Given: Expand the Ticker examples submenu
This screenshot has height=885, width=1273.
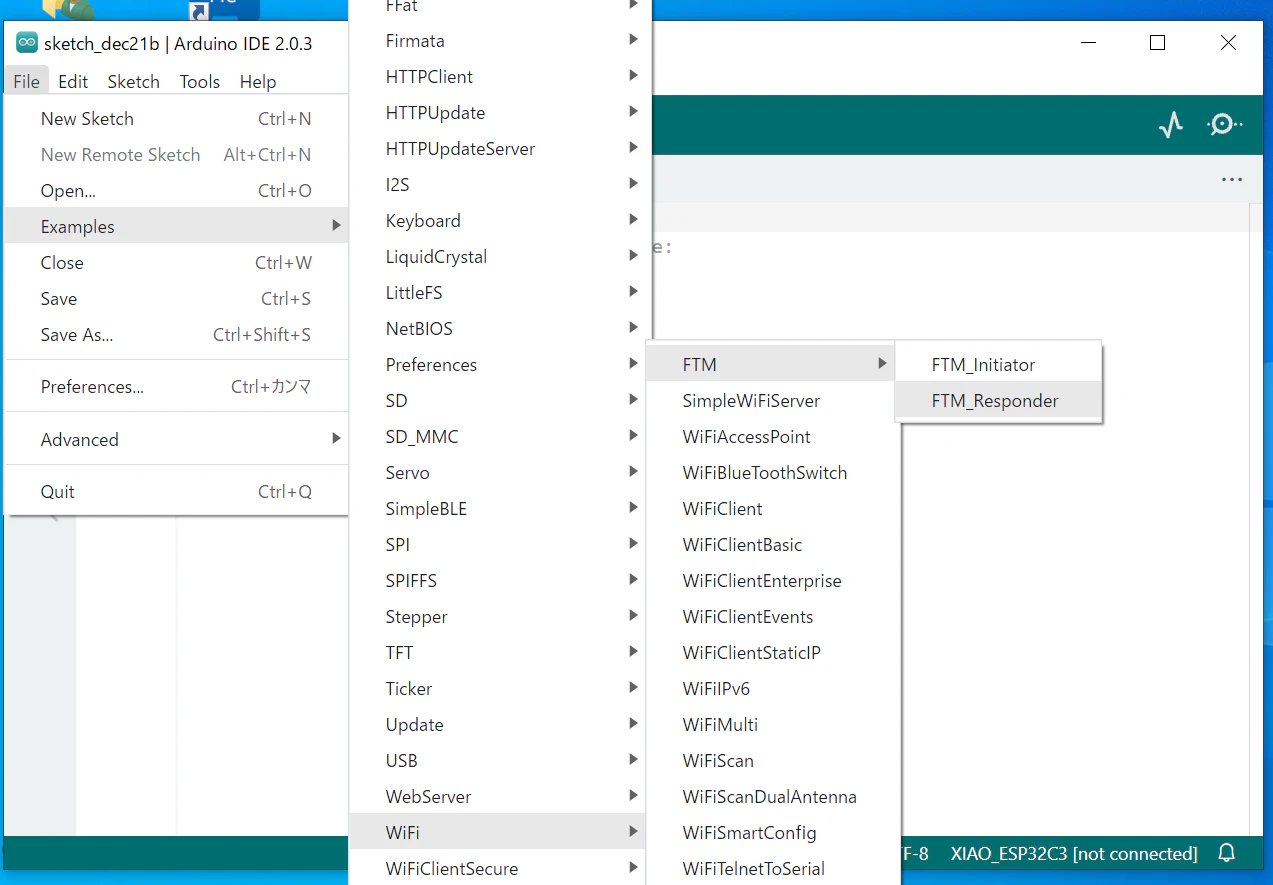Looking at the screenshot, I should (500, 689).
